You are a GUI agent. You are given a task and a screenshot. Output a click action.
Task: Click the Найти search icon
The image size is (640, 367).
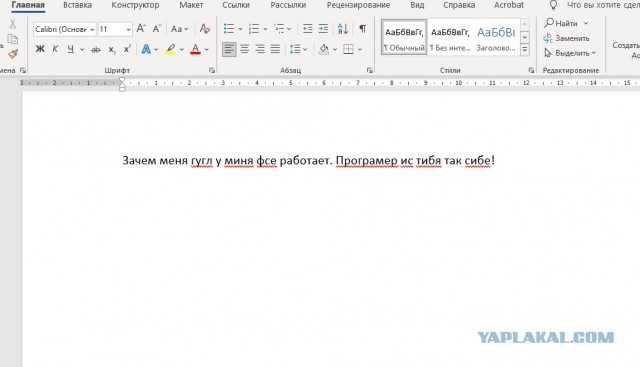click(x=549, y=23)
